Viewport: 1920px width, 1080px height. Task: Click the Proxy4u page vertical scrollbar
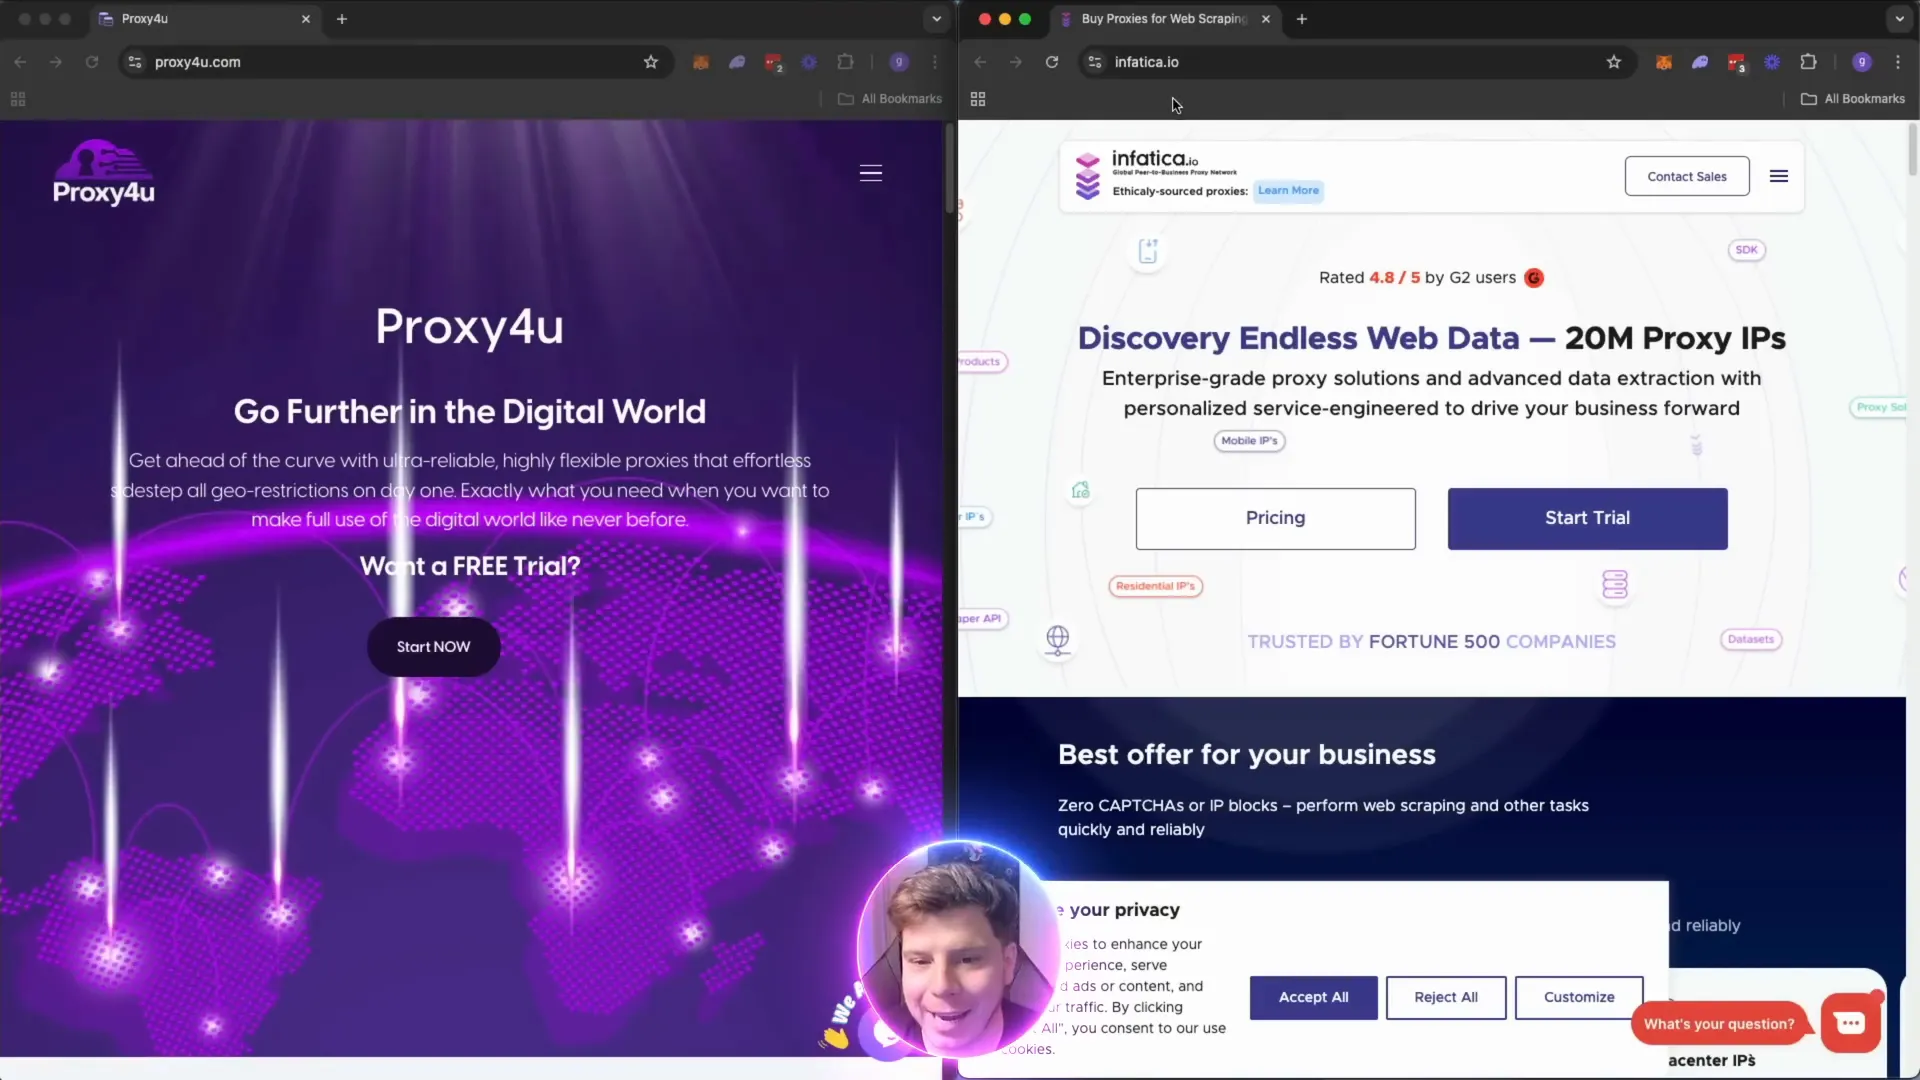tap(949, 168)
